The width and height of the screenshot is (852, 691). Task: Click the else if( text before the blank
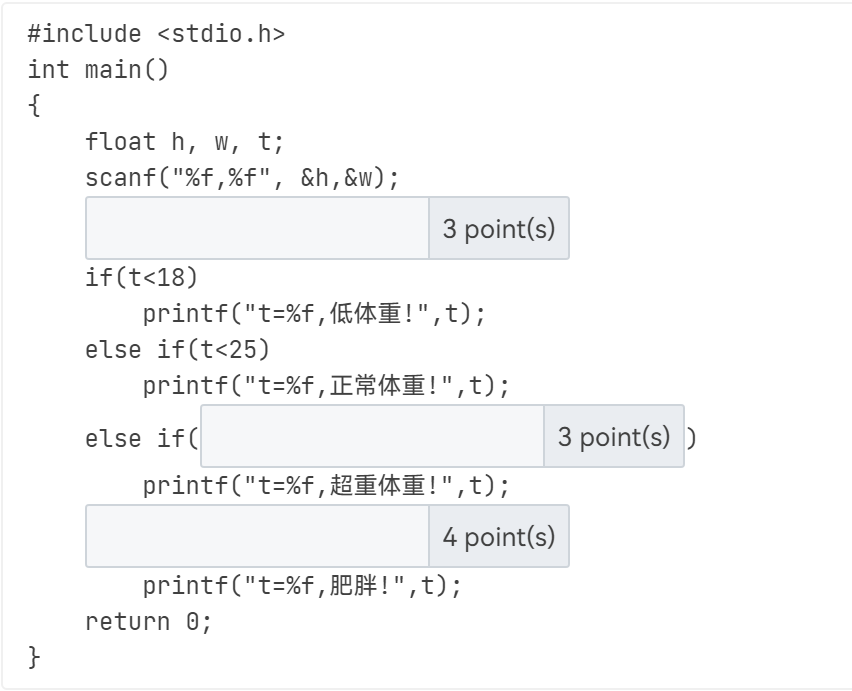coord(141,438)
